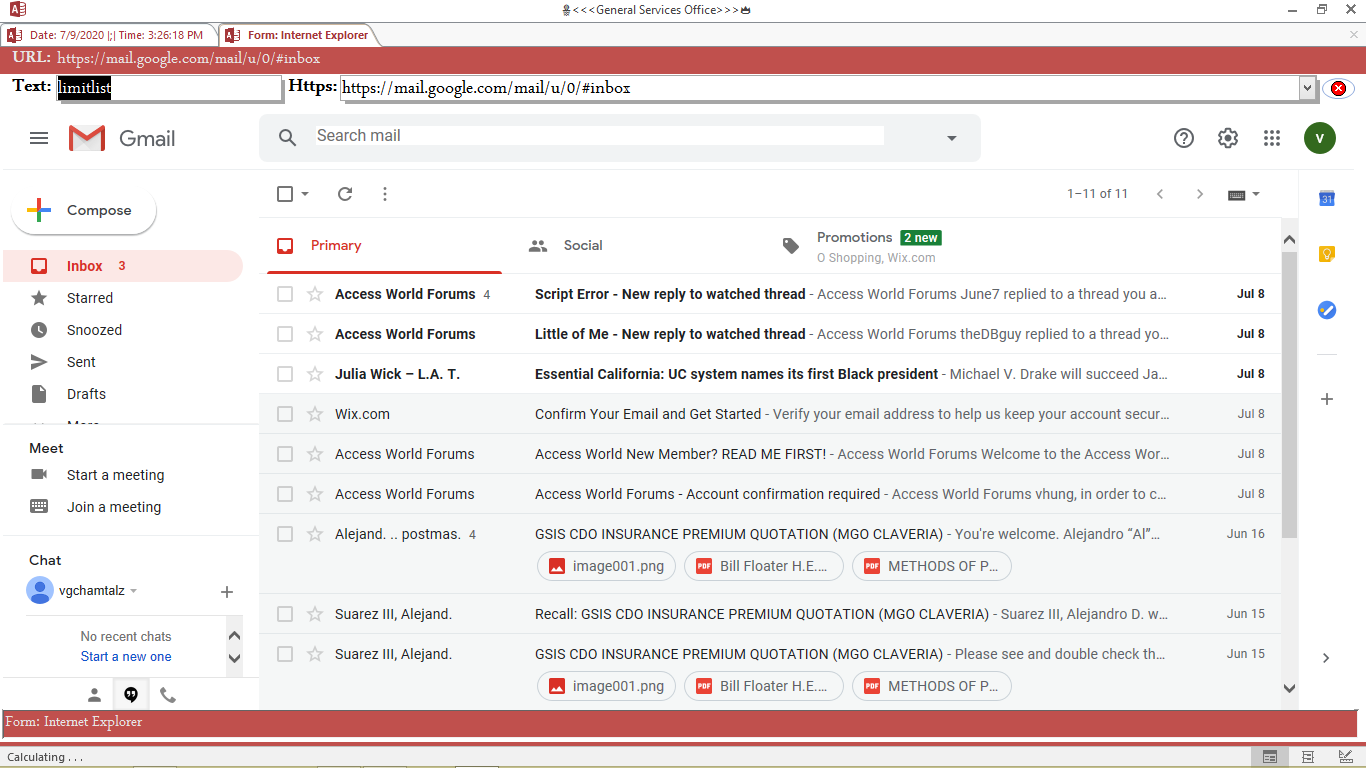The width and height of the screenshot is (1366, 768).
Task: Open the Google apps grid
Action: [x=1272, y=138]
